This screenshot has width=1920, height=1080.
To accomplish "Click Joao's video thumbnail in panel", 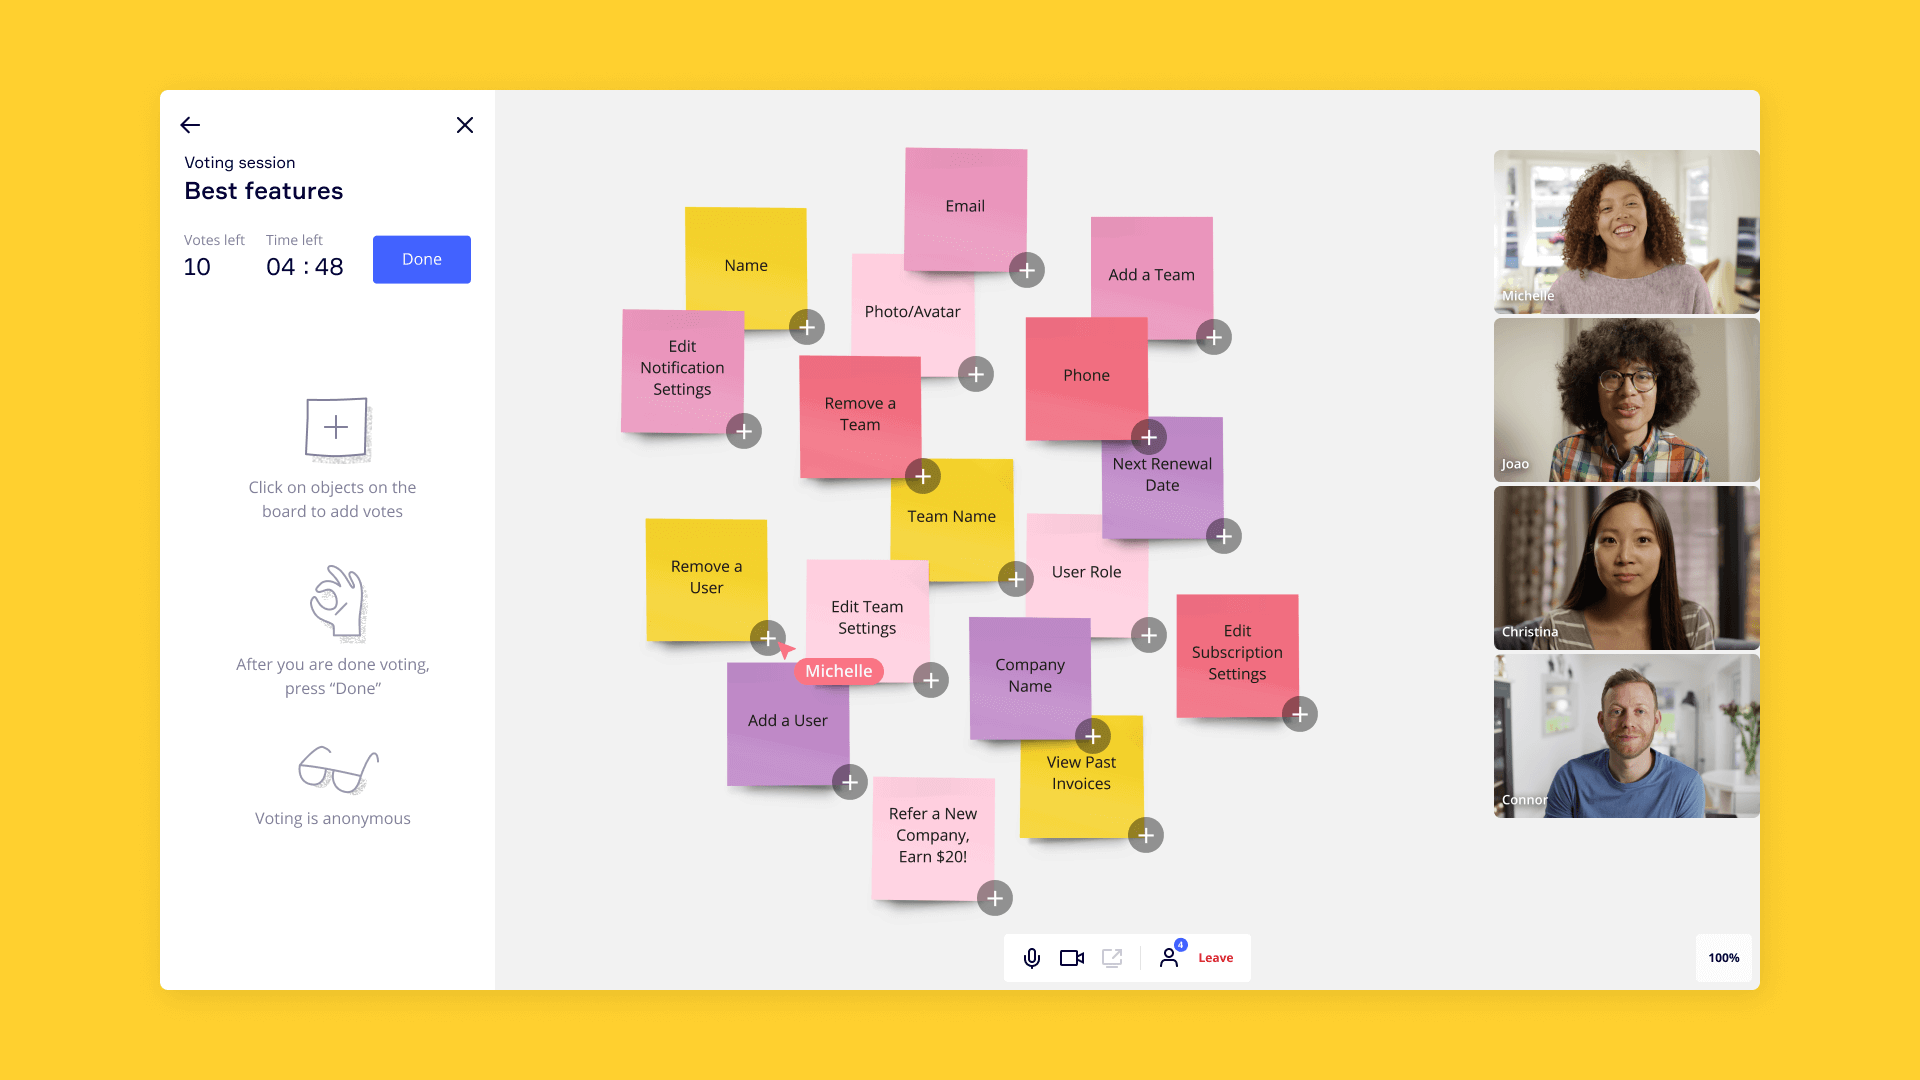I will [x=1627, y=400].
